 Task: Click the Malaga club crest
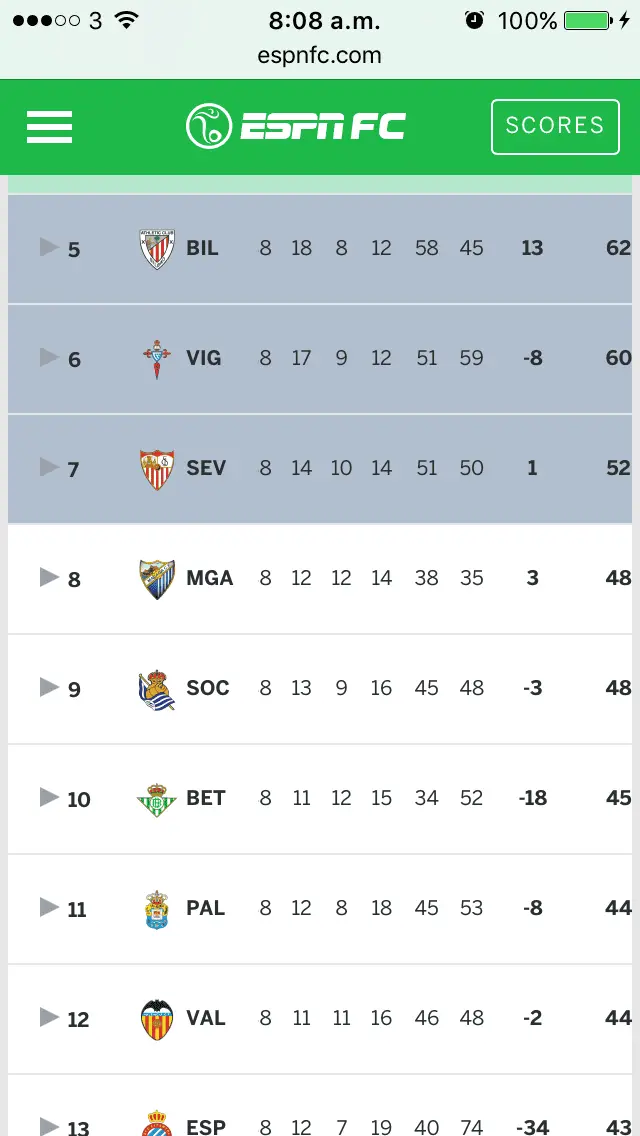(x=157, y=579)
